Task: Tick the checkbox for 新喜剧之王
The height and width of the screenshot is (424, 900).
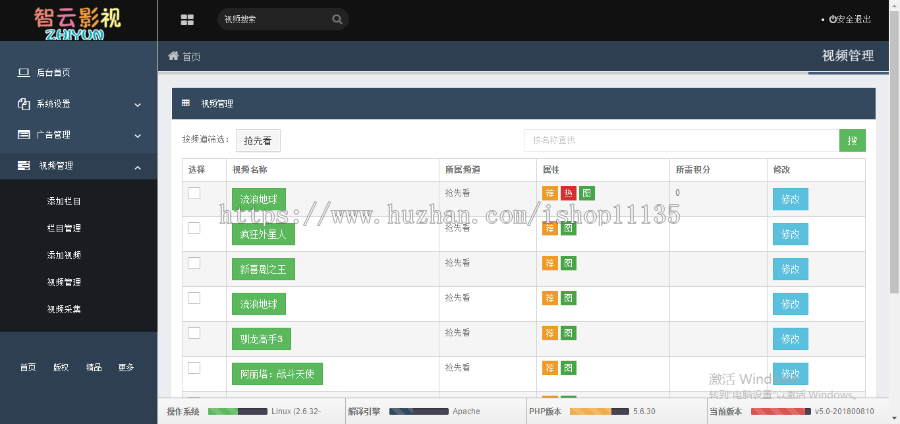Action: pyautogui.click(x=194, y=263)
